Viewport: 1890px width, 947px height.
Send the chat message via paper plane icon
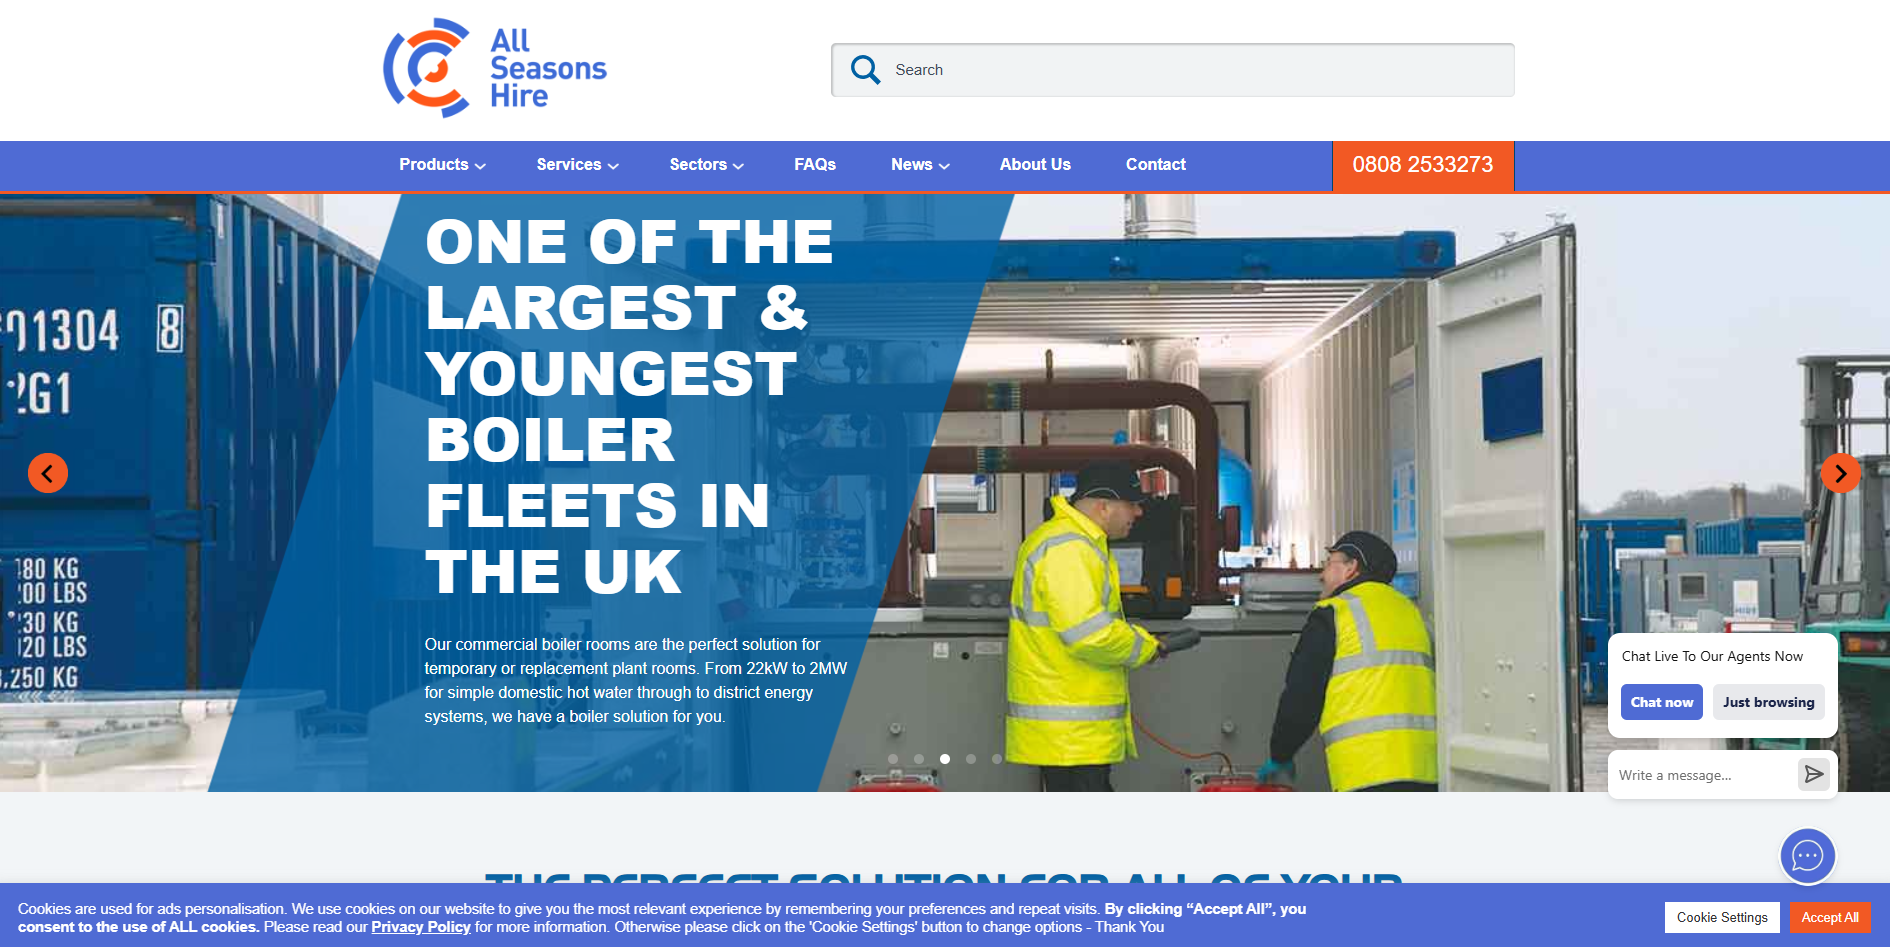1814,774
